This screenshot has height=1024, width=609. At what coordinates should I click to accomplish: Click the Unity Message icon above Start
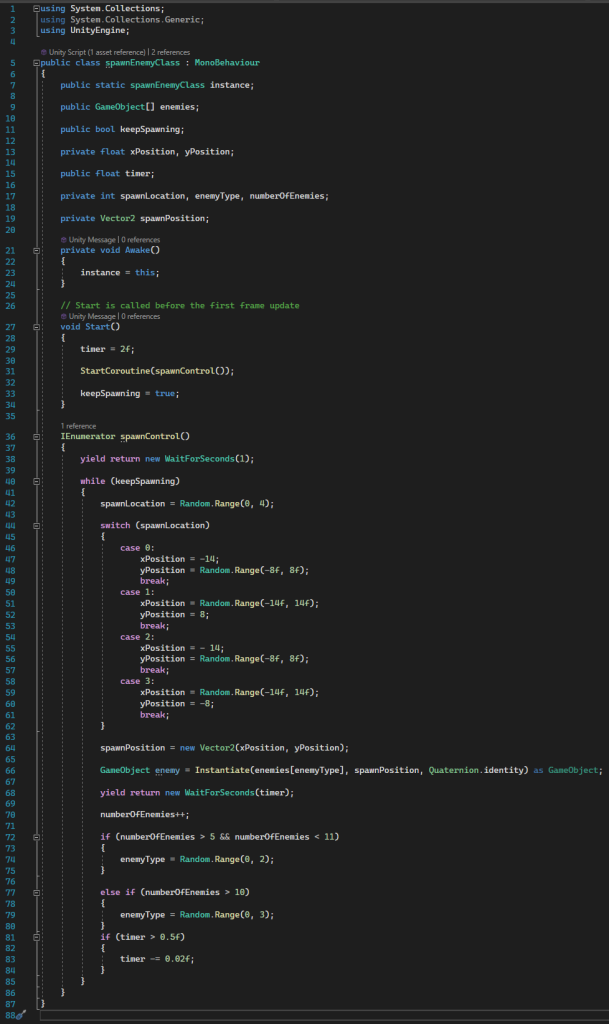(63, 316)
